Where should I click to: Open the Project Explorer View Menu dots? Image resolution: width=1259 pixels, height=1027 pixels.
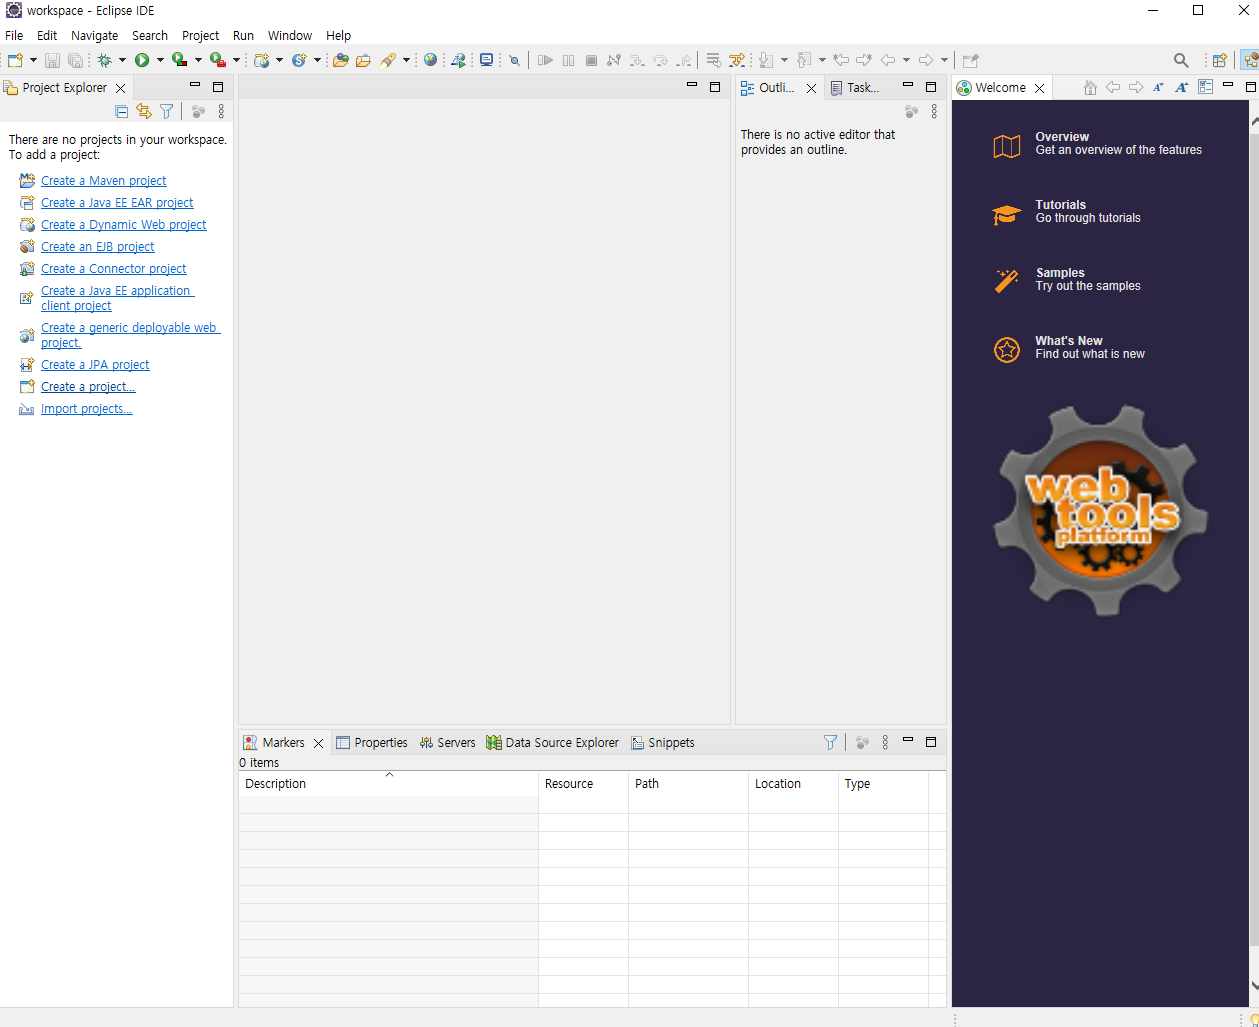pyautogui.click(x=221, y=112)
